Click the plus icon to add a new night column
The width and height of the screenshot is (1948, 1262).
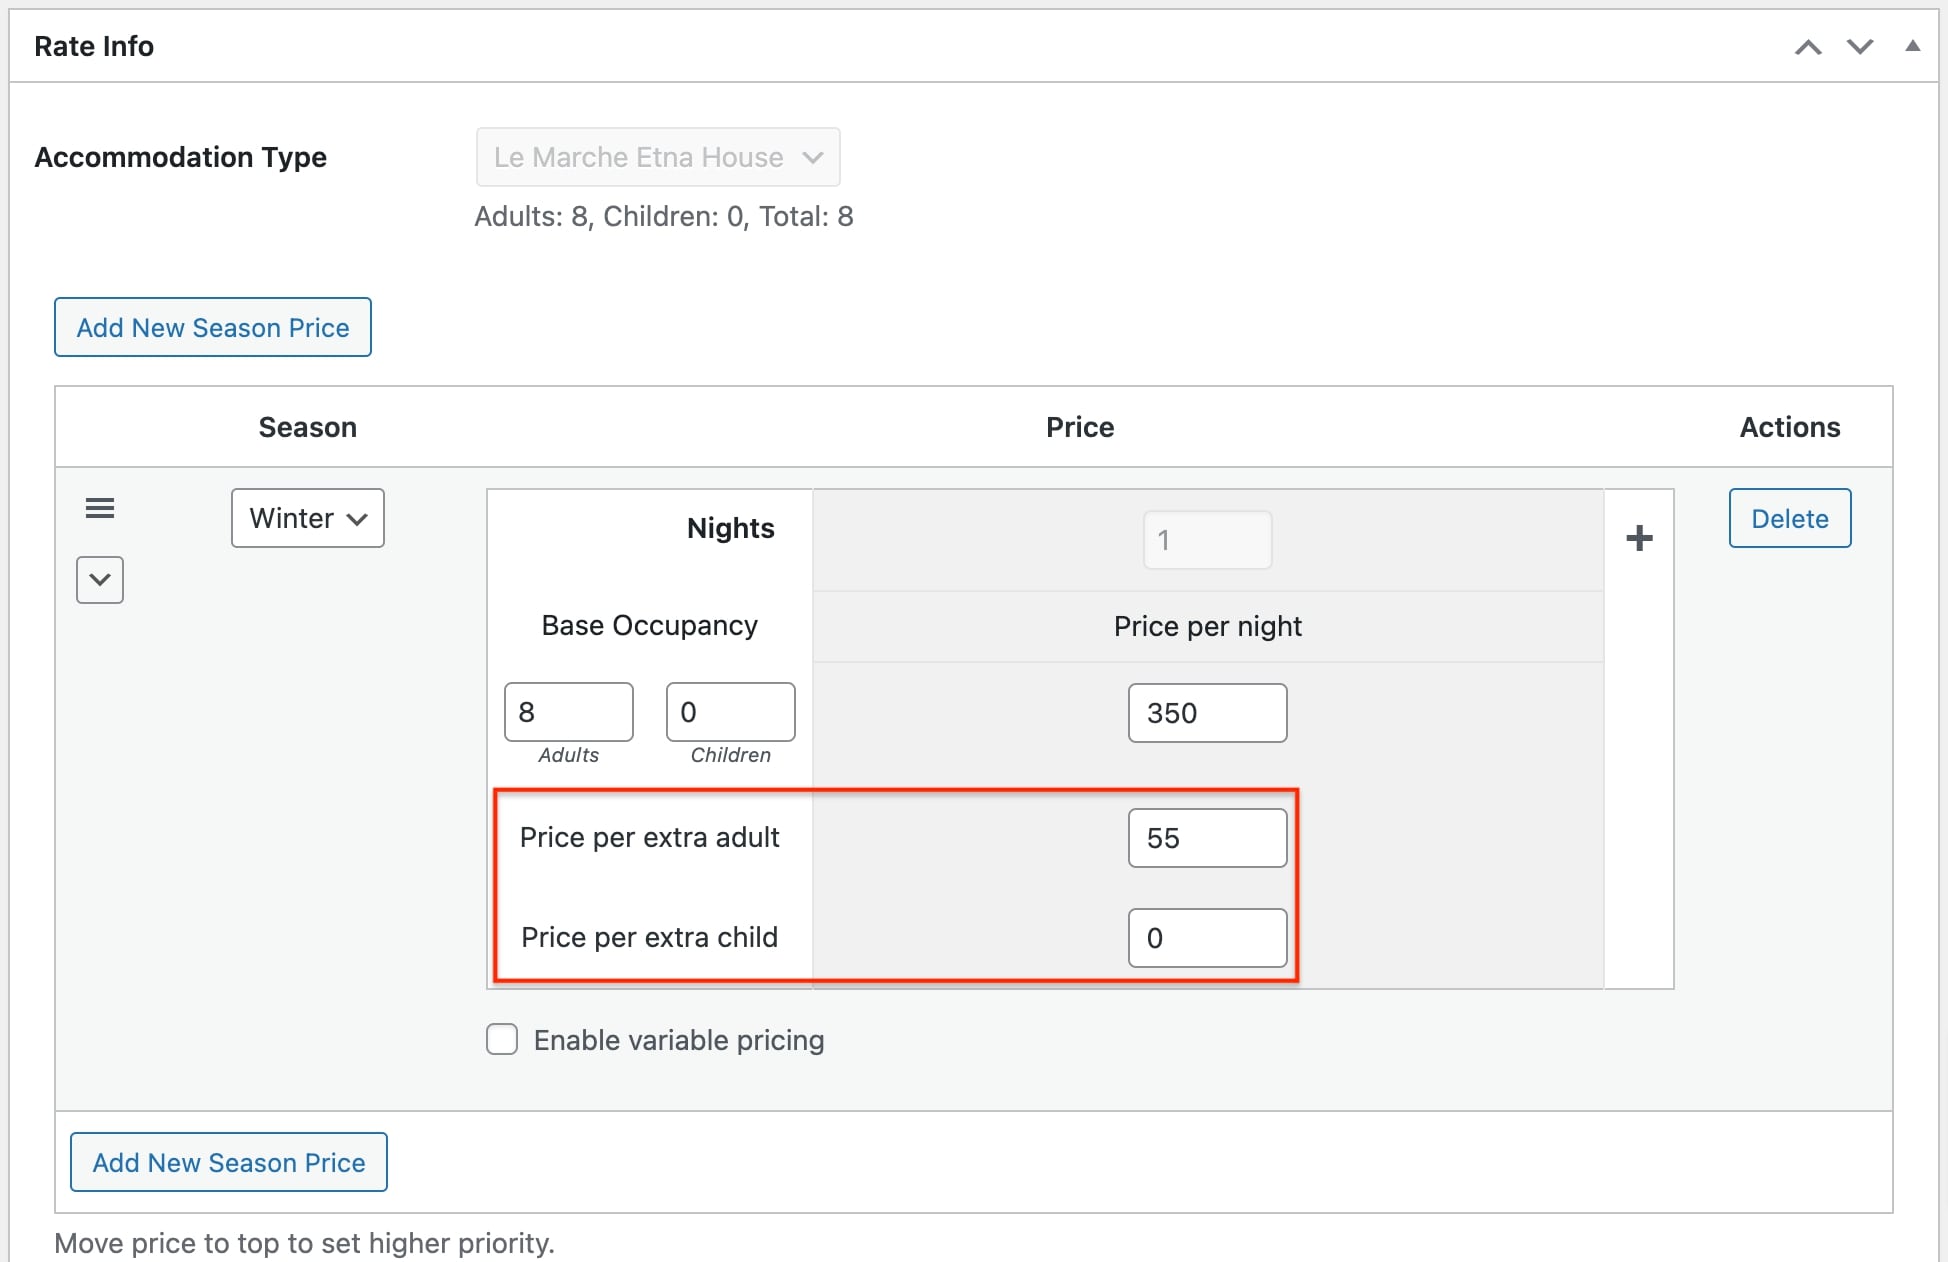pos(1638,538)
